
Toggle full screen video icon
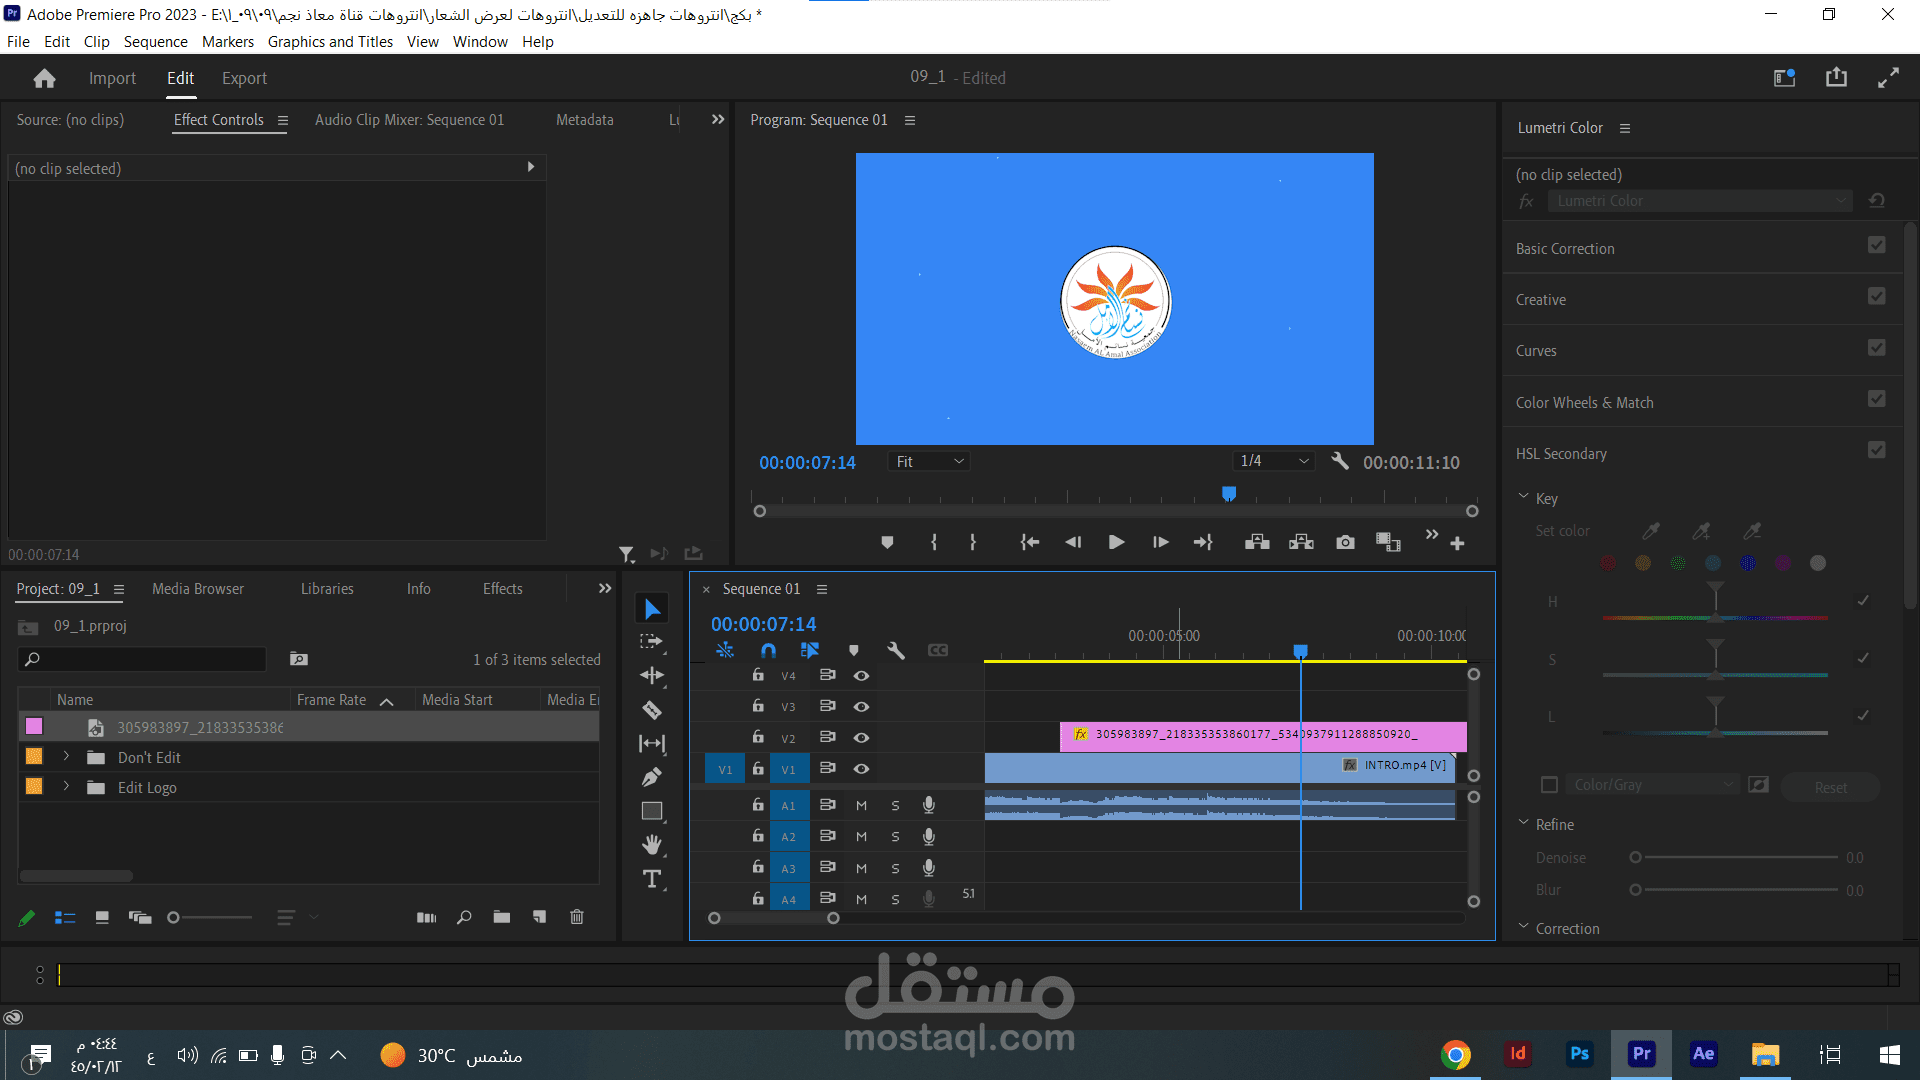point(1888,78)
